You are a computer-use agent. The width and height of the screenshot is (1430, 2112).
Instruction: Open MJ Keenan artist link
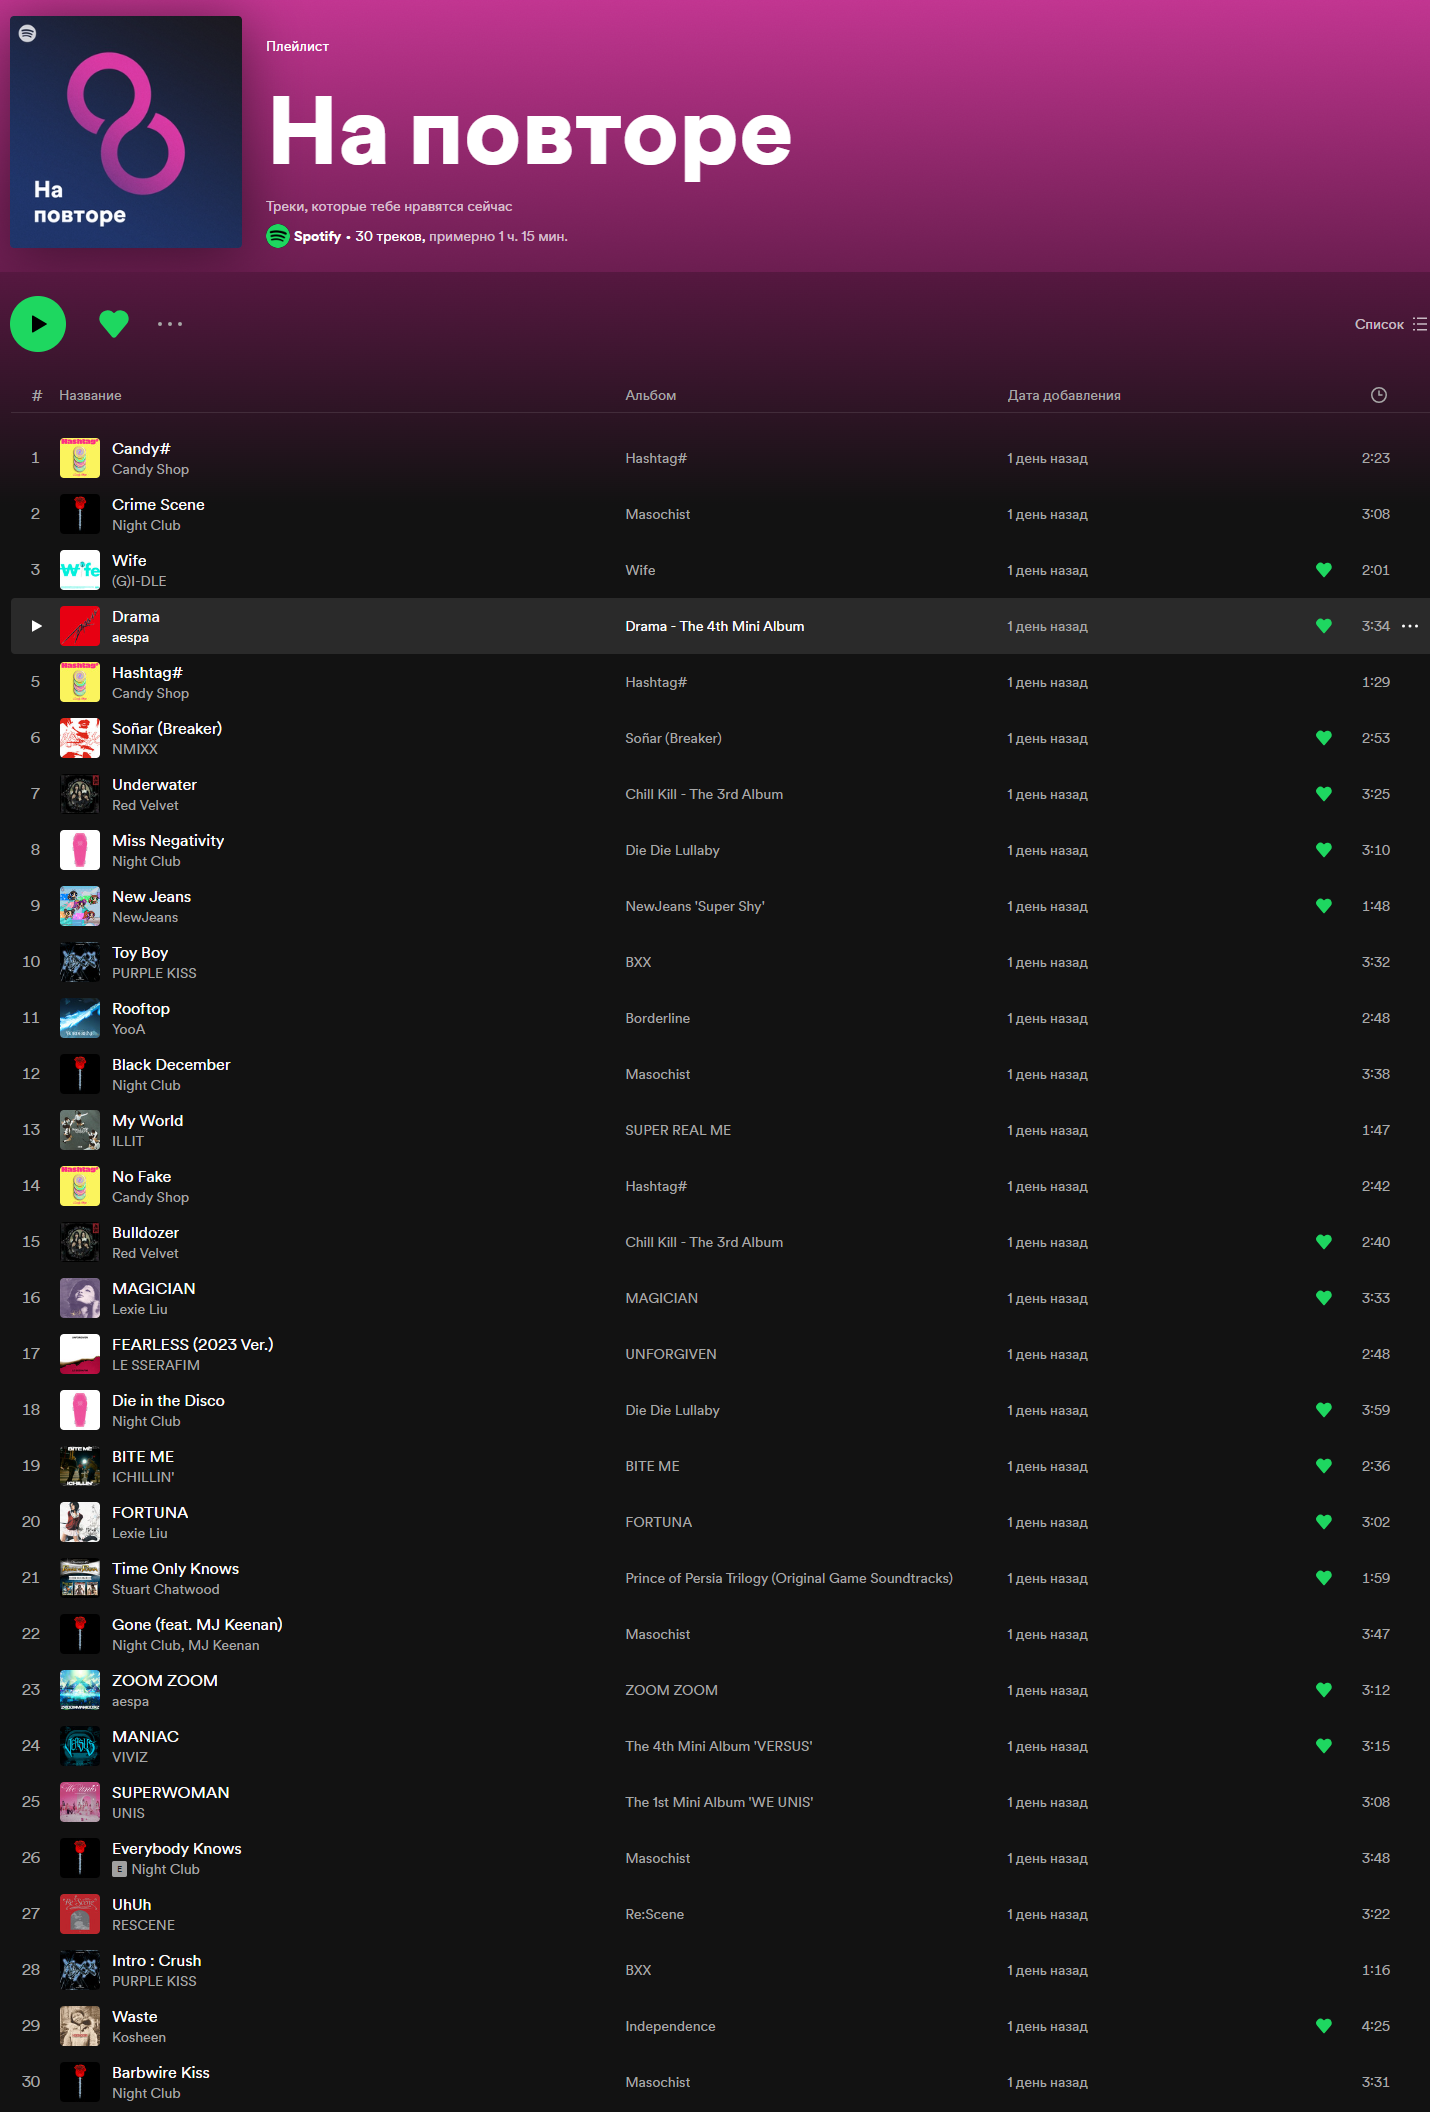point(224,1645)
